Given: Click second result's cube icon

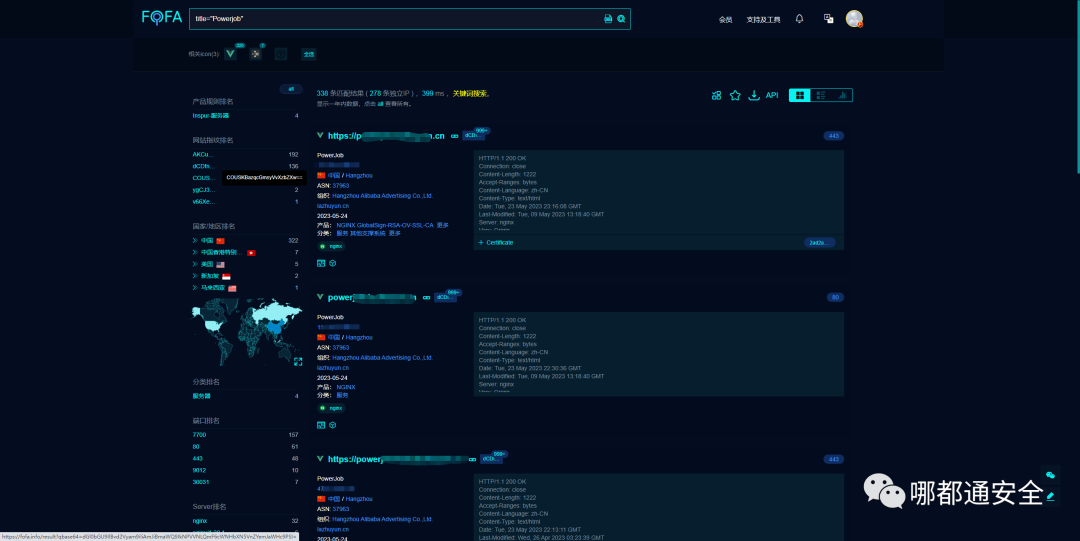Looking at the screenshot, I should pos(333,425).
